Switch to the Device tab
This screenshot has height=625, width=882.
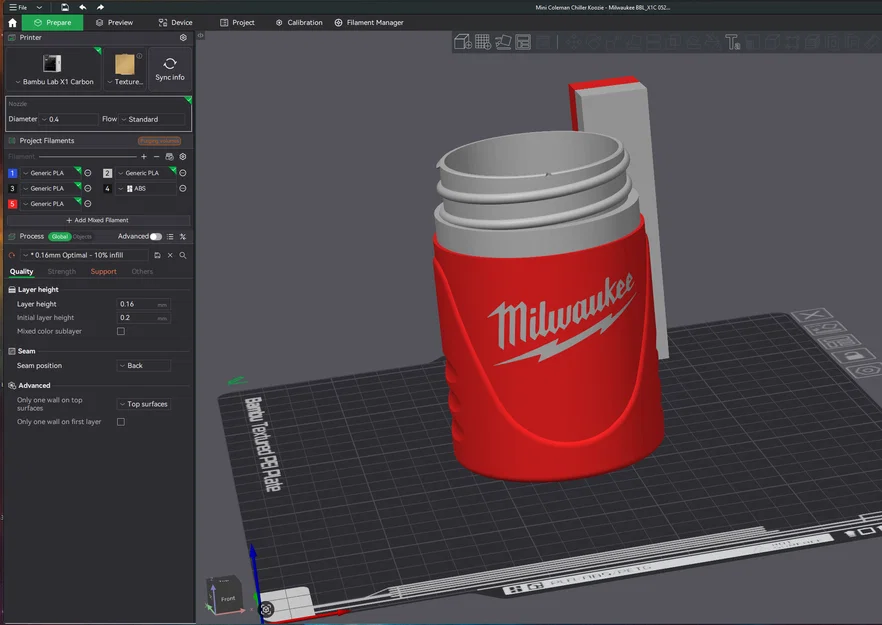tap(176, 23)
